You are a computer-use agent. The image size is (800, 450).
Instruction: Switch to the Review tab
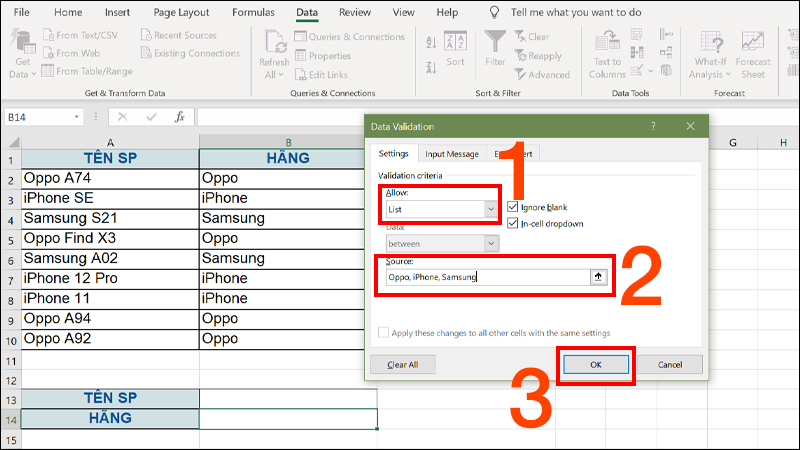[x=355, y=12]
